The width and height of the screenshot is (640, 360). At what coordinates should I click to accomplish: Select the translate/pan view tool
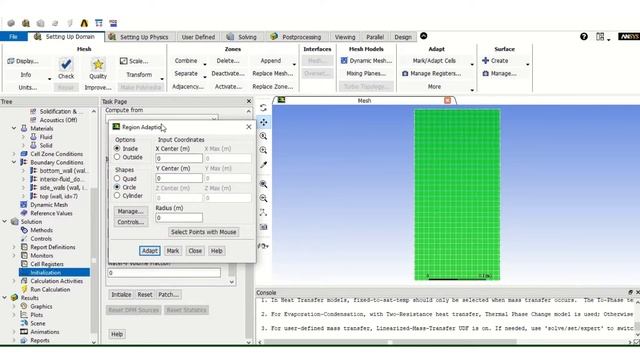[x=263, y=122]
